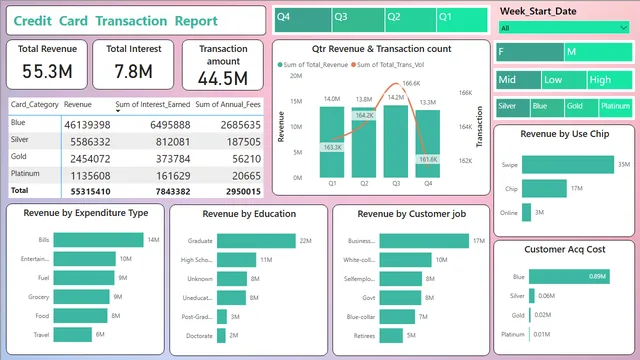The height and width of the screenshot is (360, 640).
Task: Select the Platinum row in table
Action: coord(136,175)
